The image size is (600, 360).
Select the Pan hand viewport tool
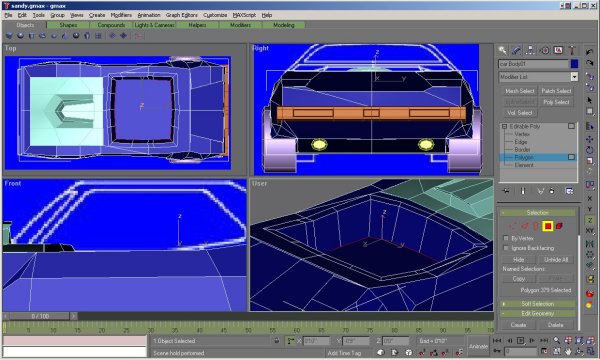point(568,351)
